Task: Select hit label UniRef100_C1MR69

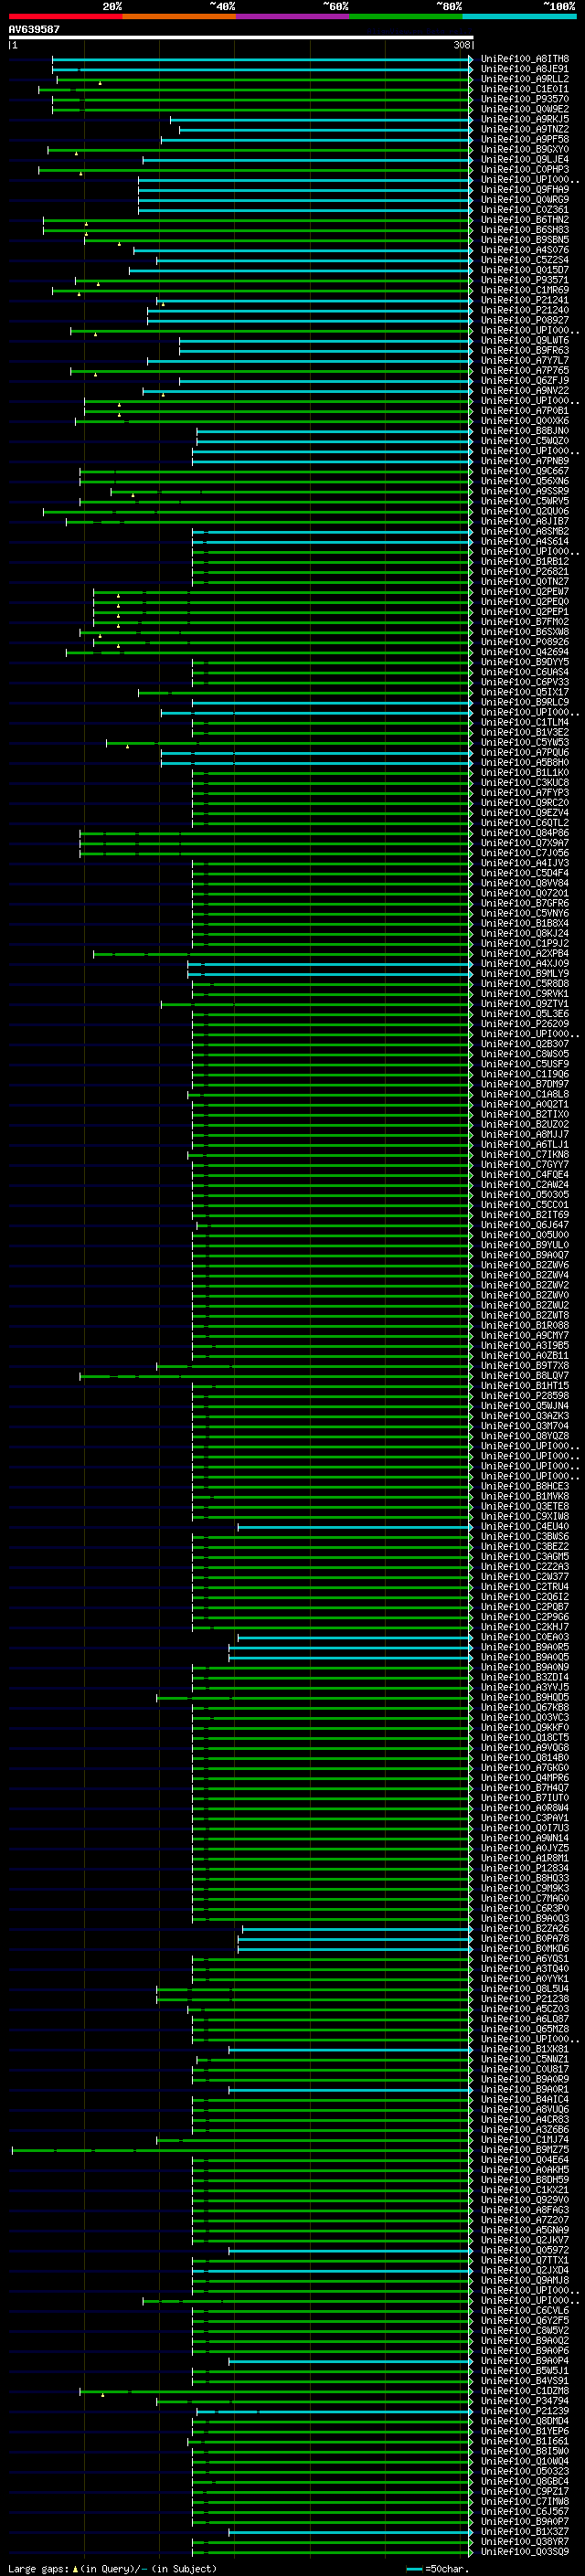Action: pyautogui.click(x=525, y=290)
